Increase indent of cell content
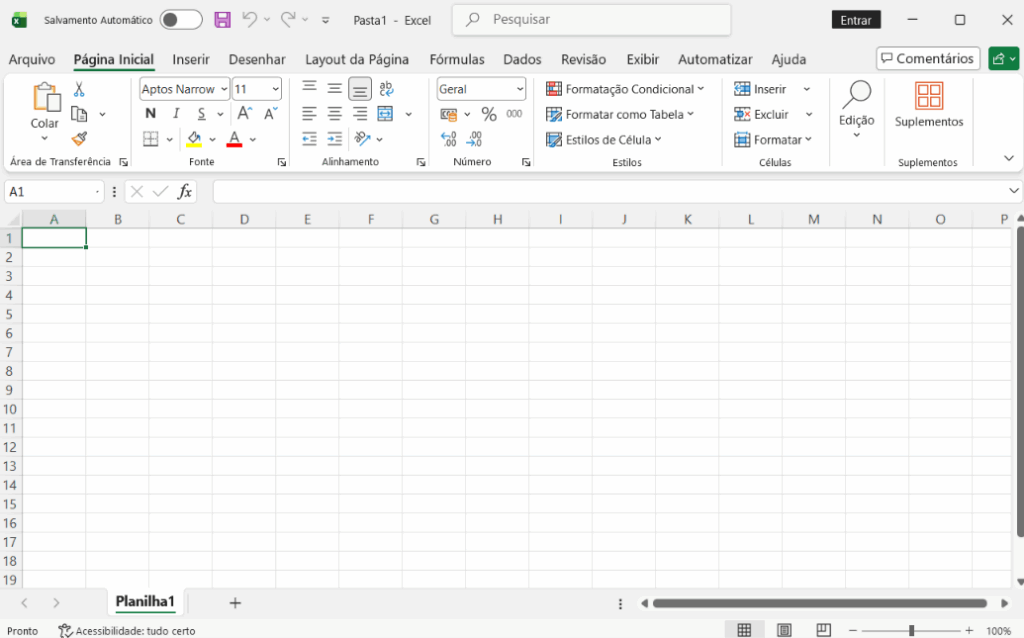Screen dimensions: 1024x638 [334, 139]
